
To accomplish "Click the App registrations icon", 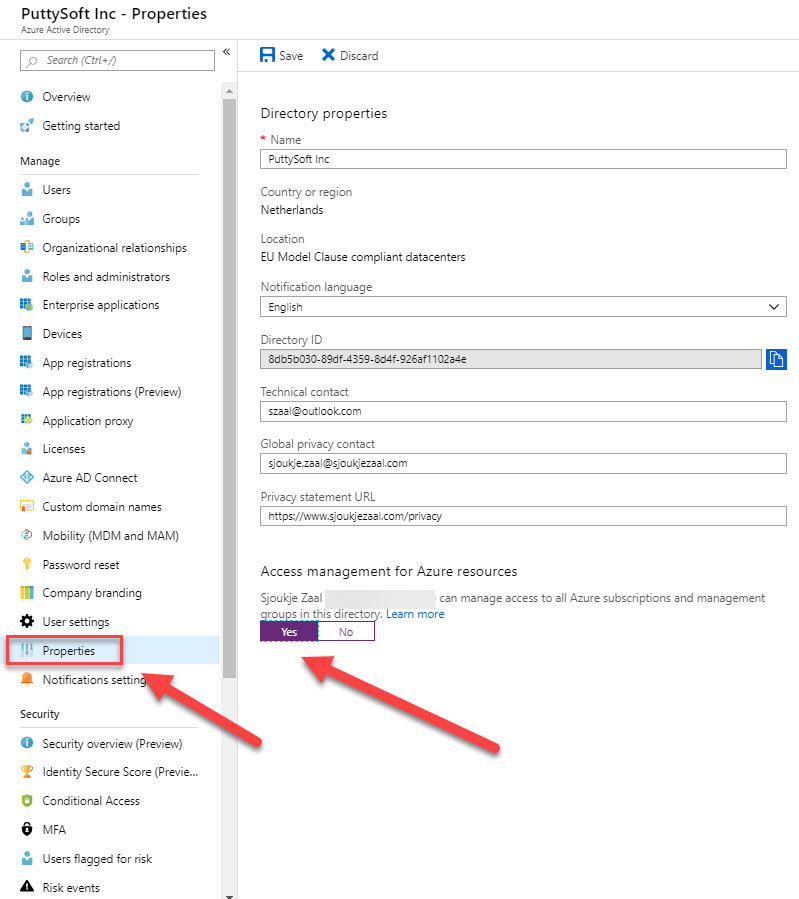I will tap(27, 362).
